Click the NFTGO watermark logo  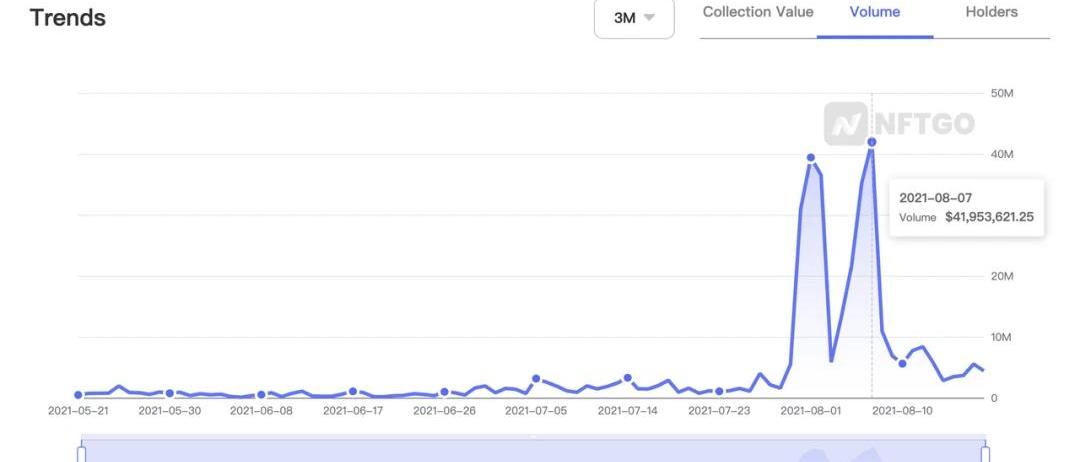[x=899, y=124]
